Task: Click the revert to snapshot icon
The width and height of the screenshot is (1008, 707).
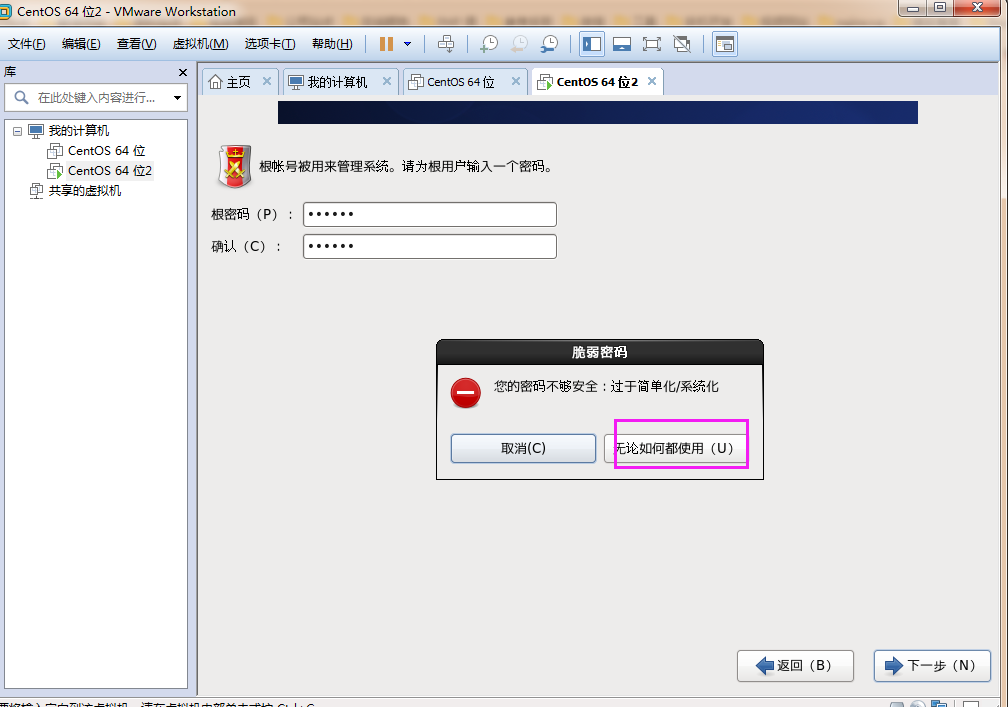Action: (x=519, y=44)
